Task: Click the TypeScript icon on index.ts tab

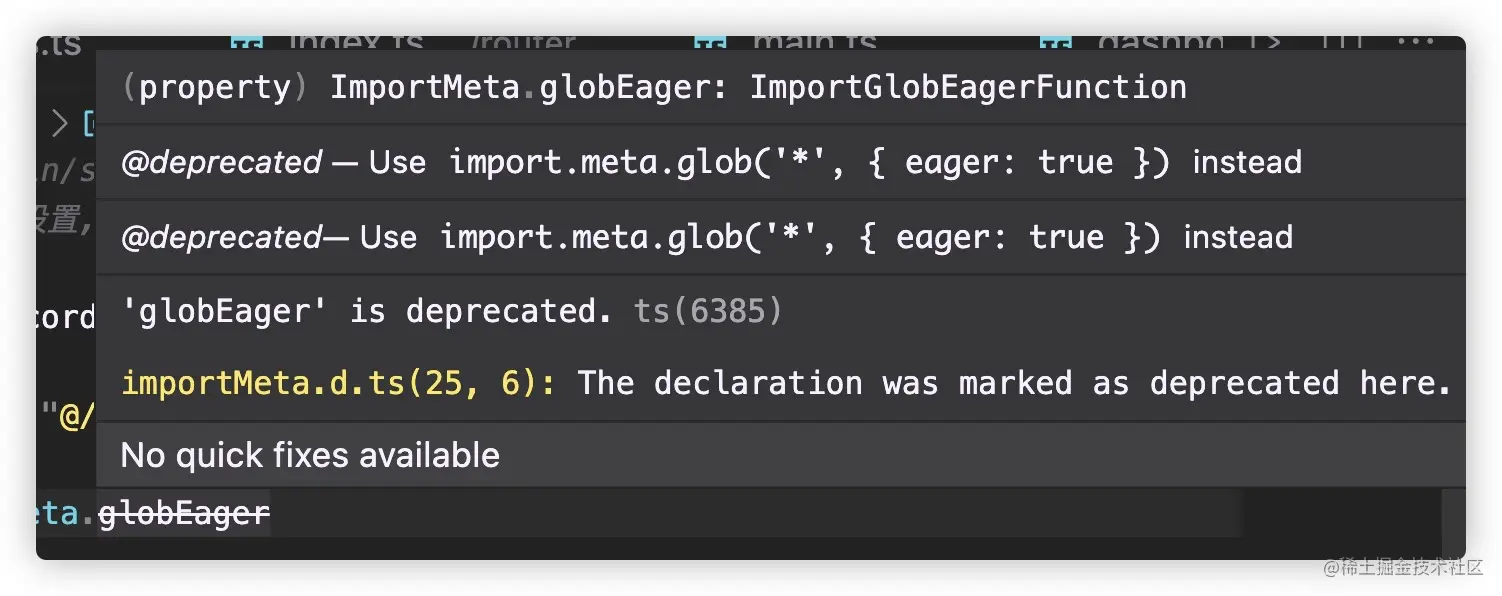Action: click(246, 44)
